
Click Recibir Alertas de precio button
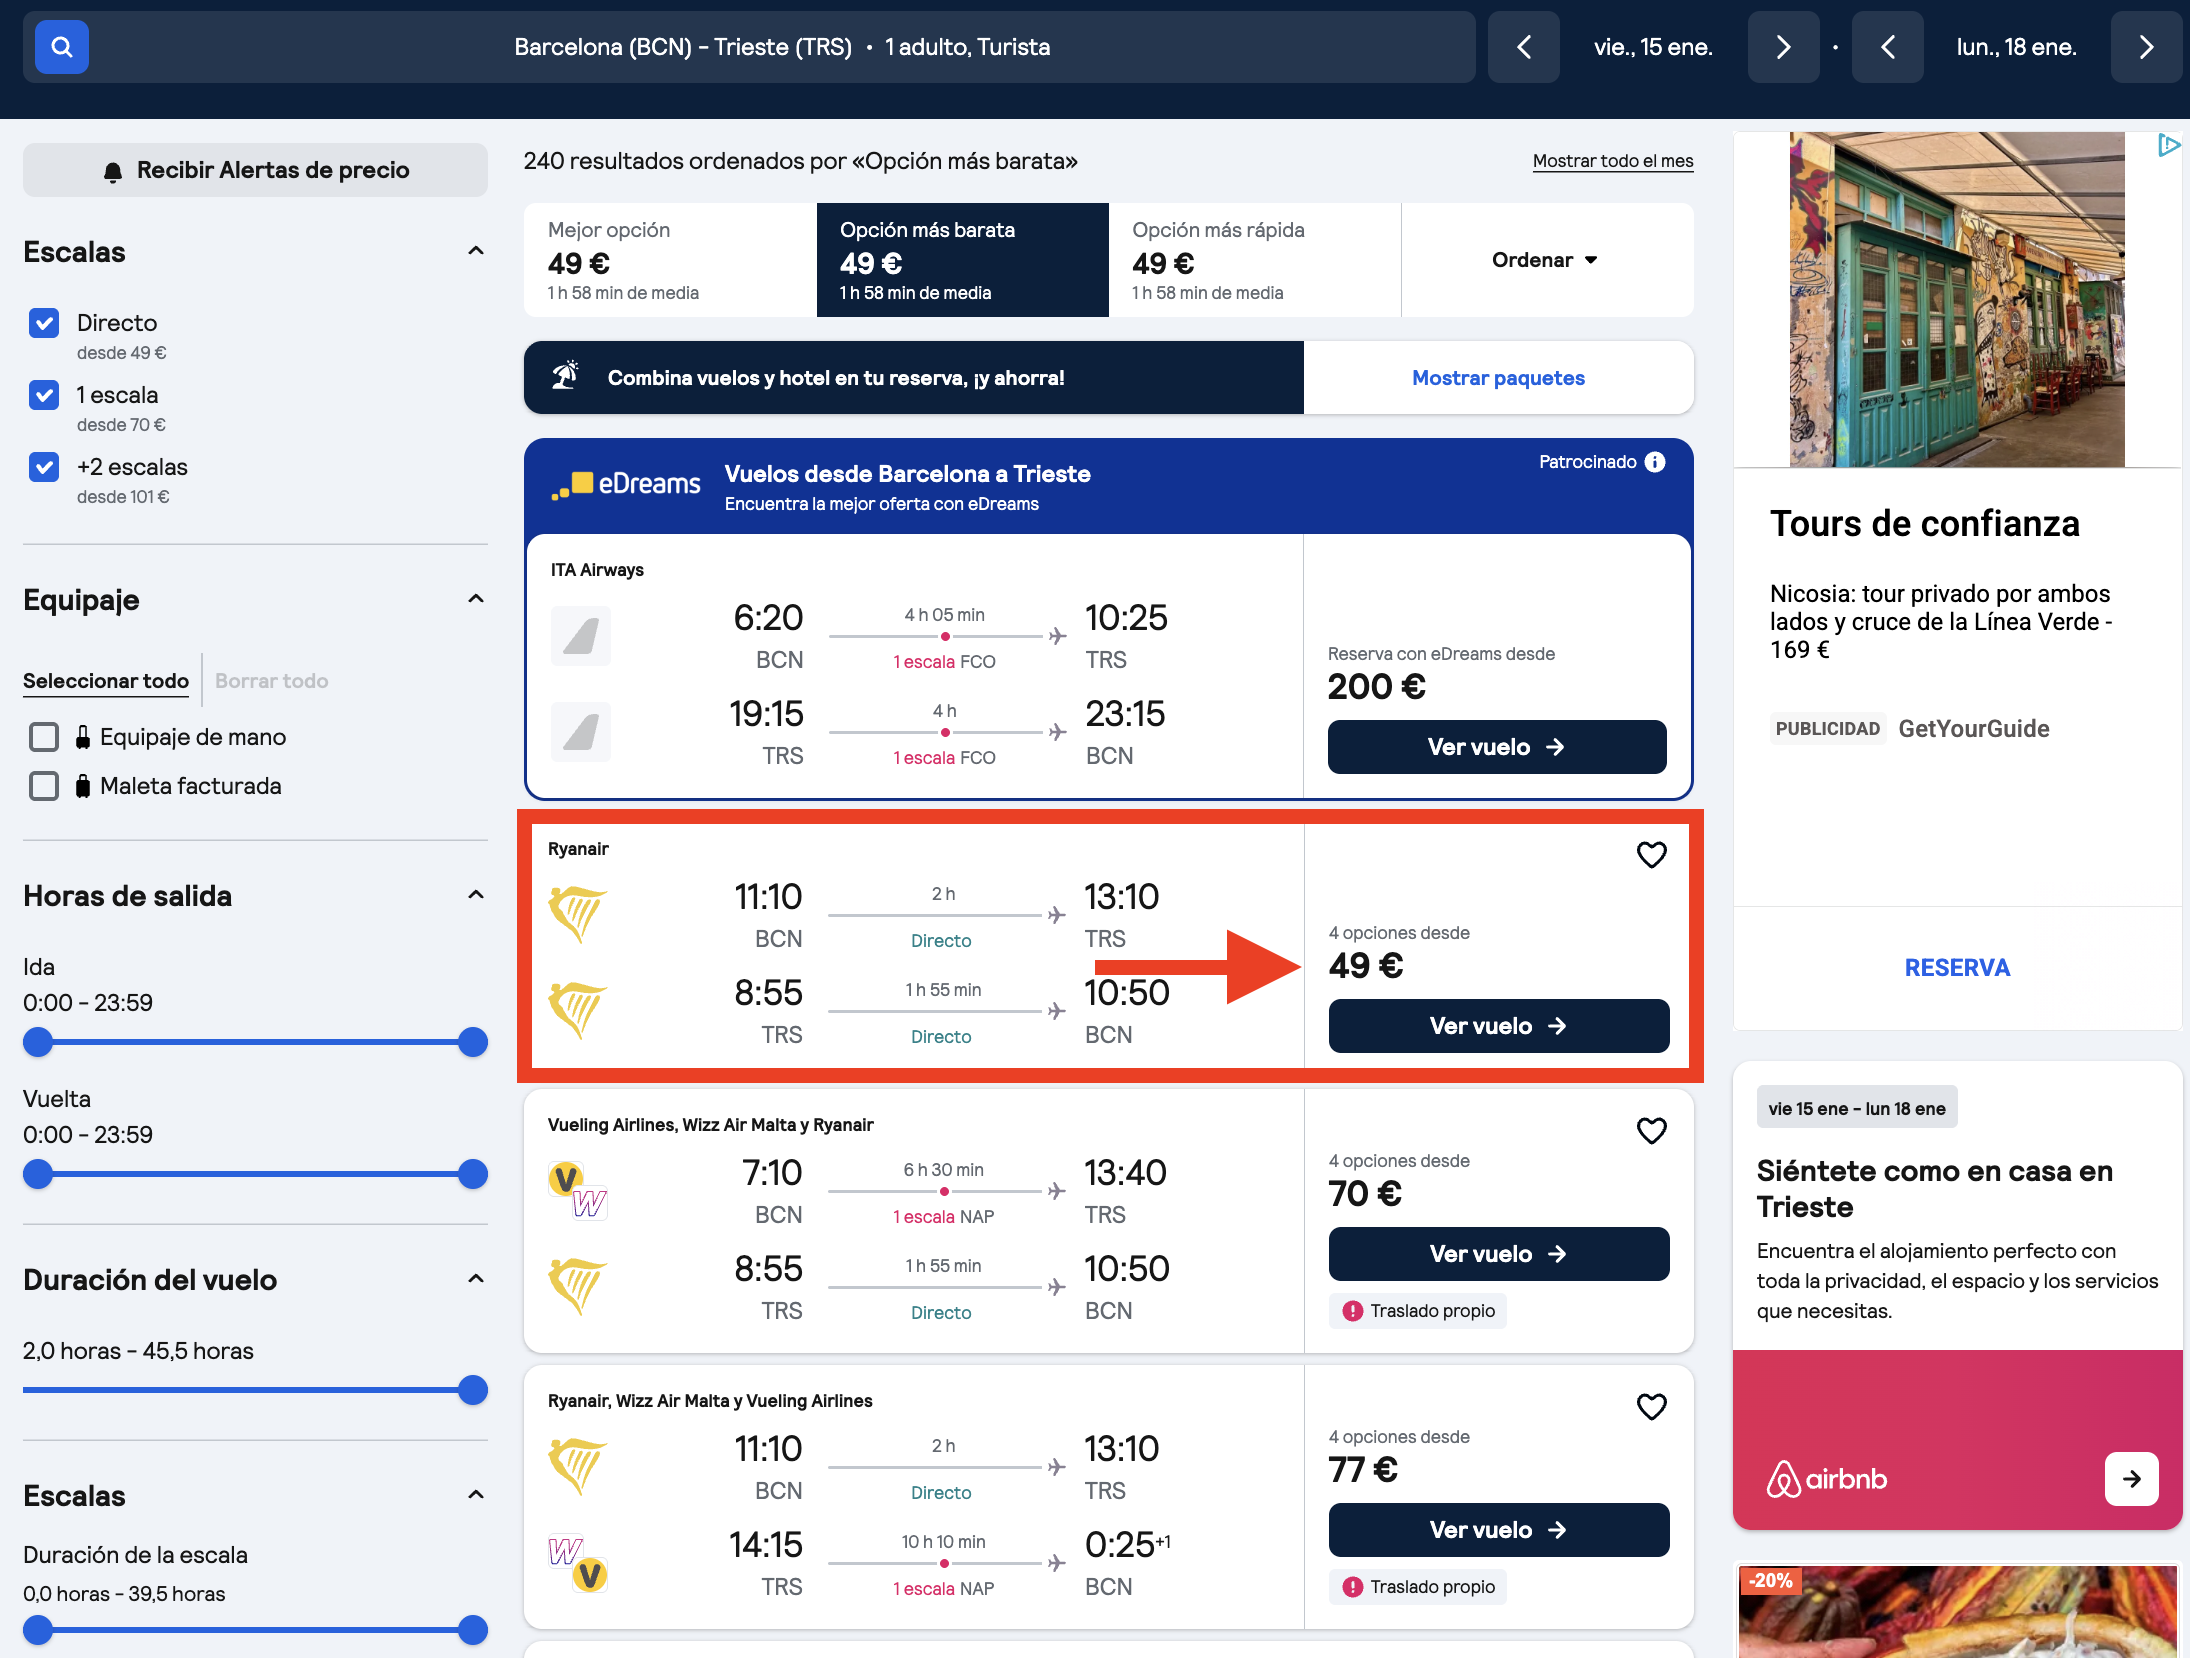255,170
